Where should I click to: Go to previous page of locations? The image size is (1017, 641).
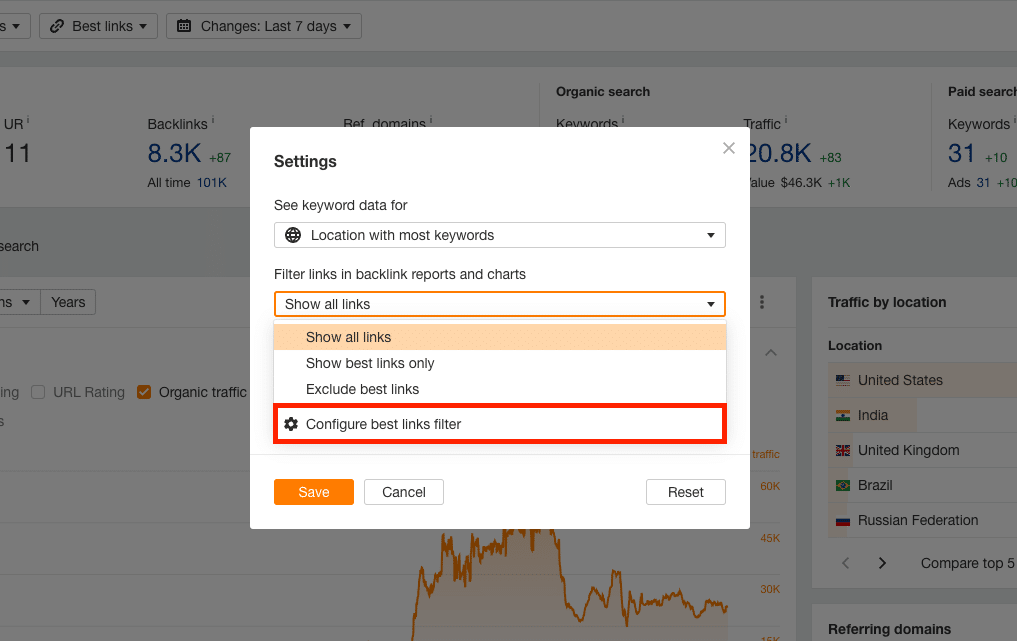tap(846, 563)
